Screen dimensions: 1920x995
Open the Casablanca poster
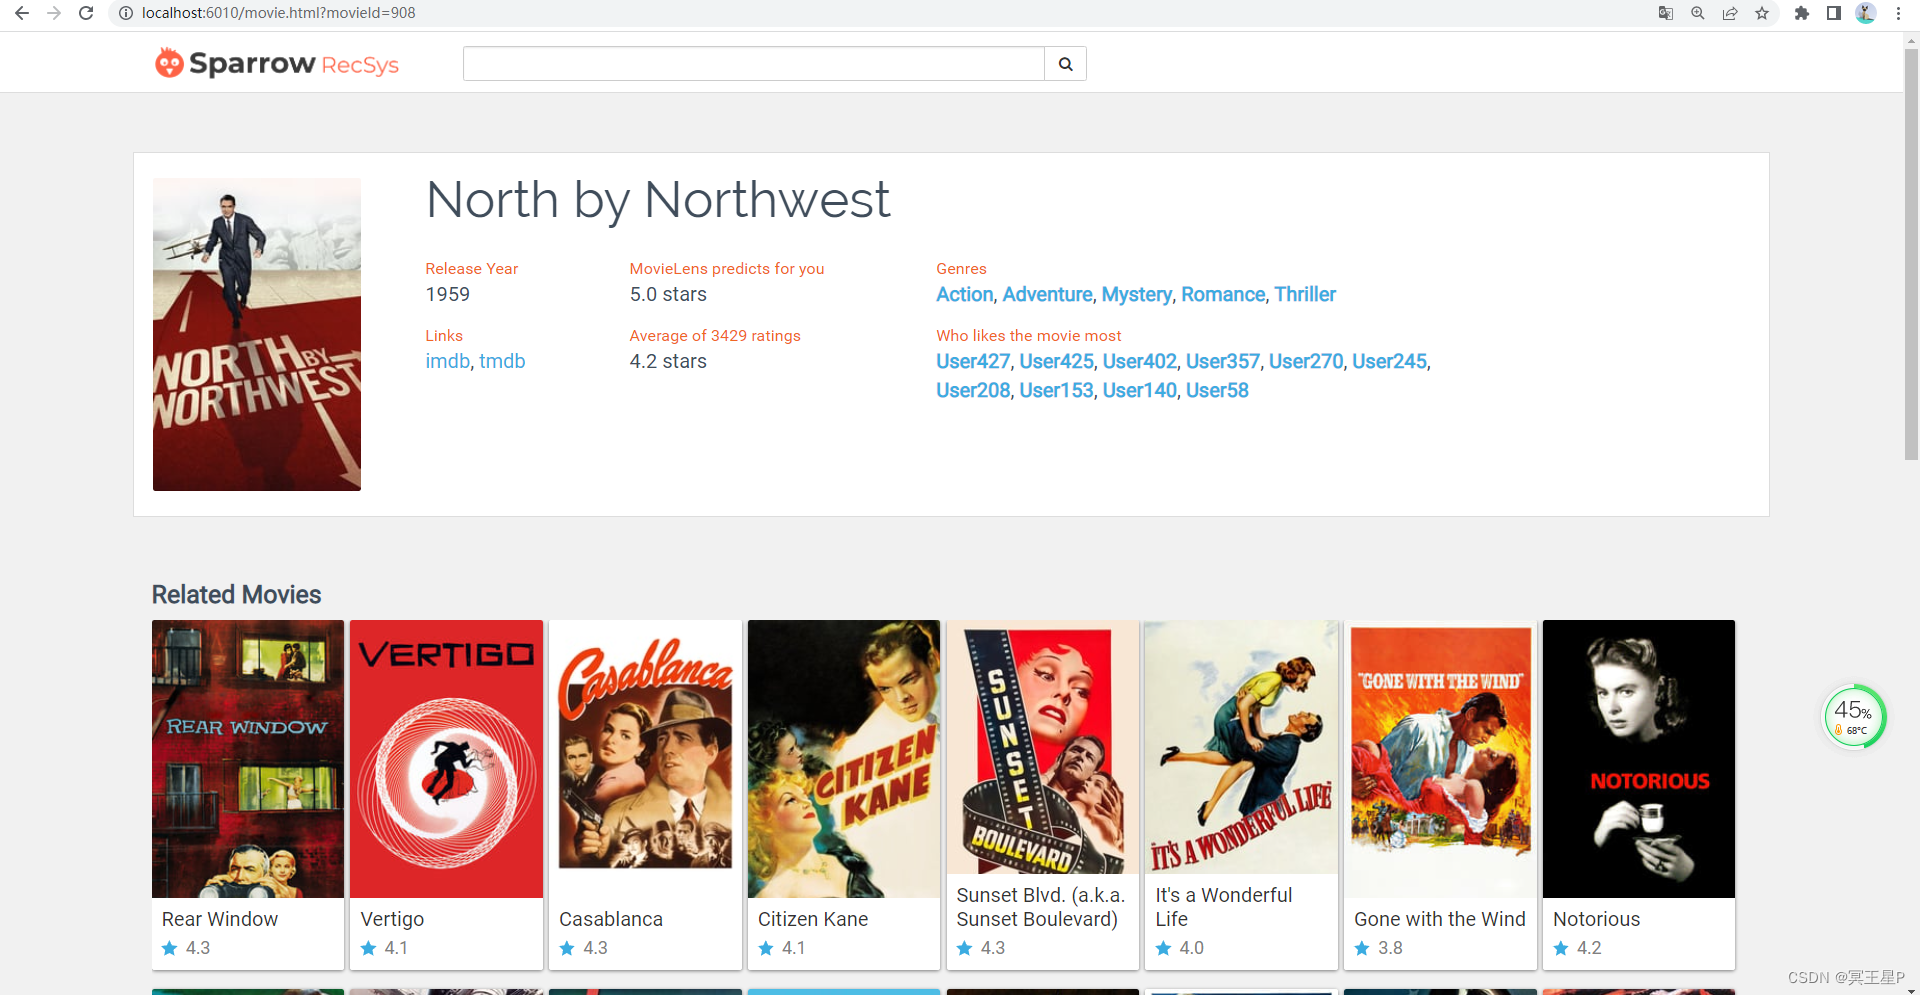[645, 759]
